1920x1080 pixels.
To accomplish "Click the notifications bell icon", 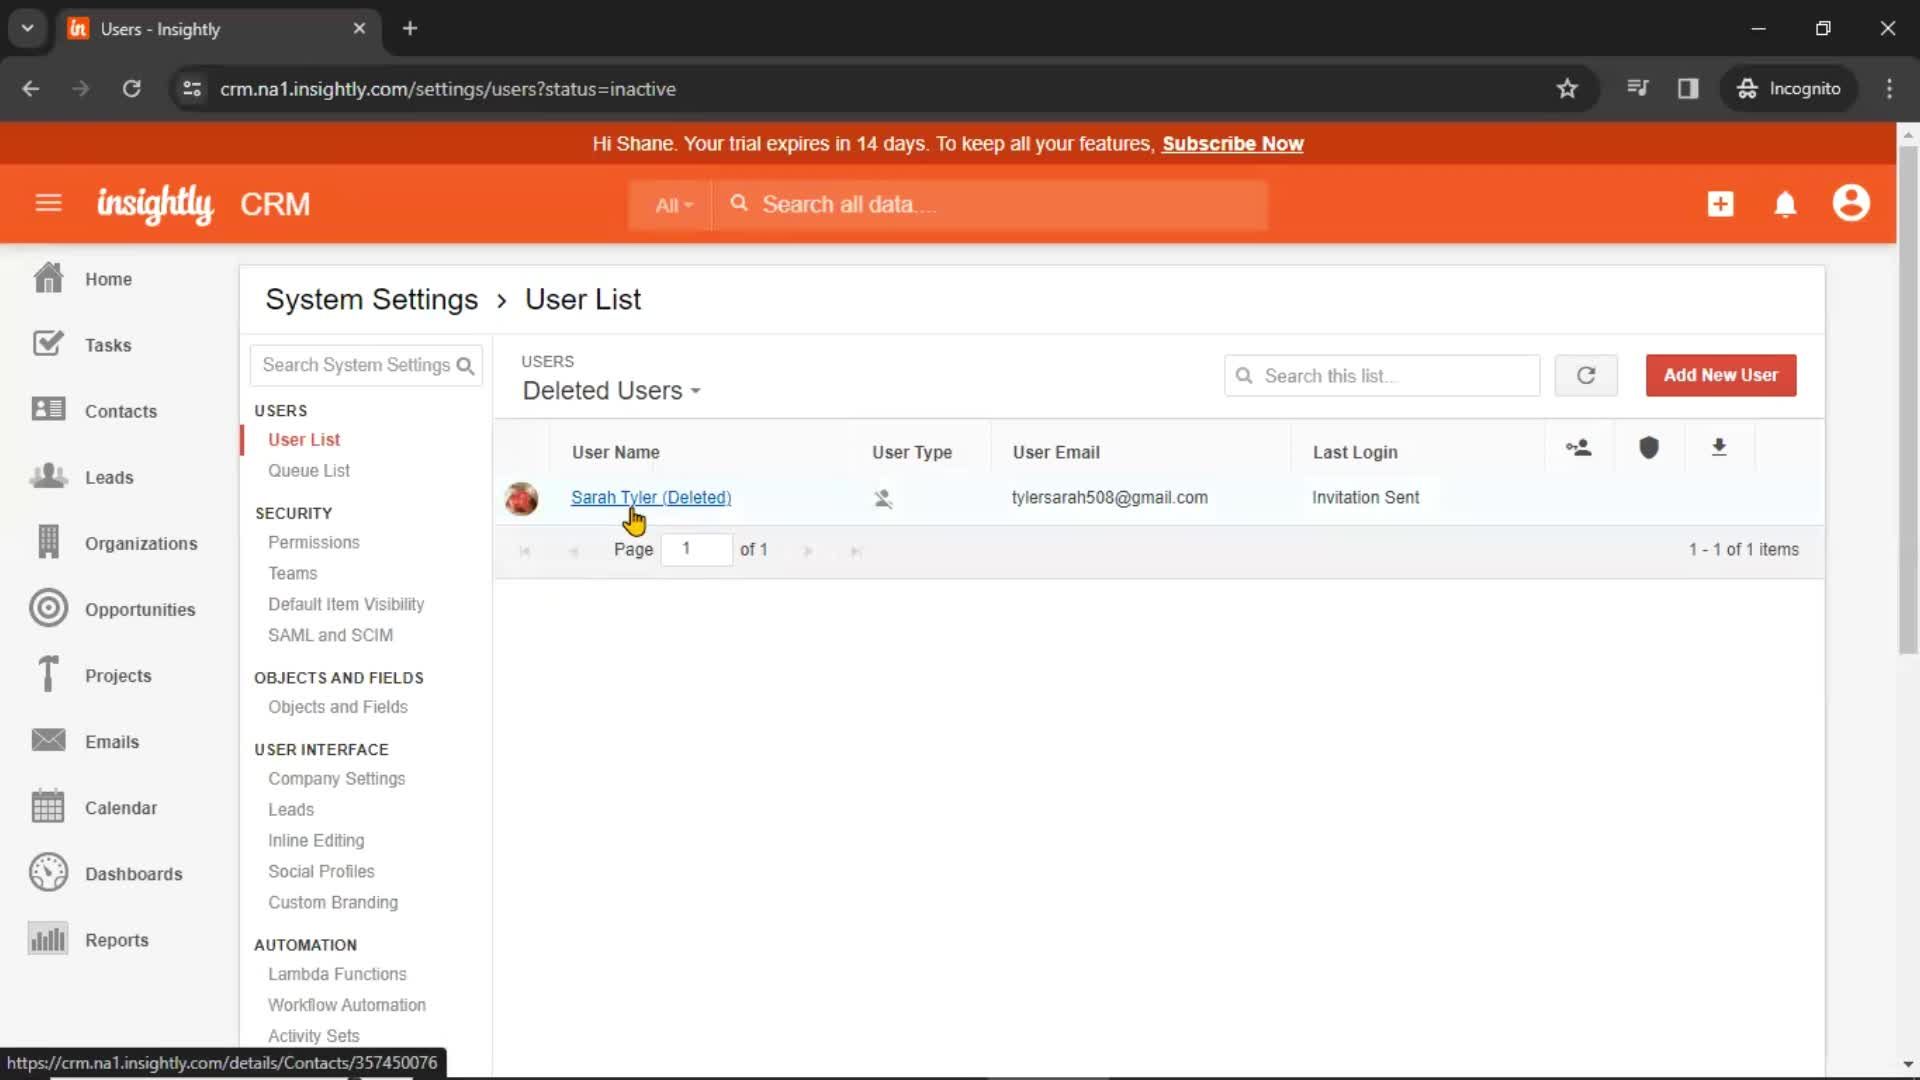I will [1787, 204].
